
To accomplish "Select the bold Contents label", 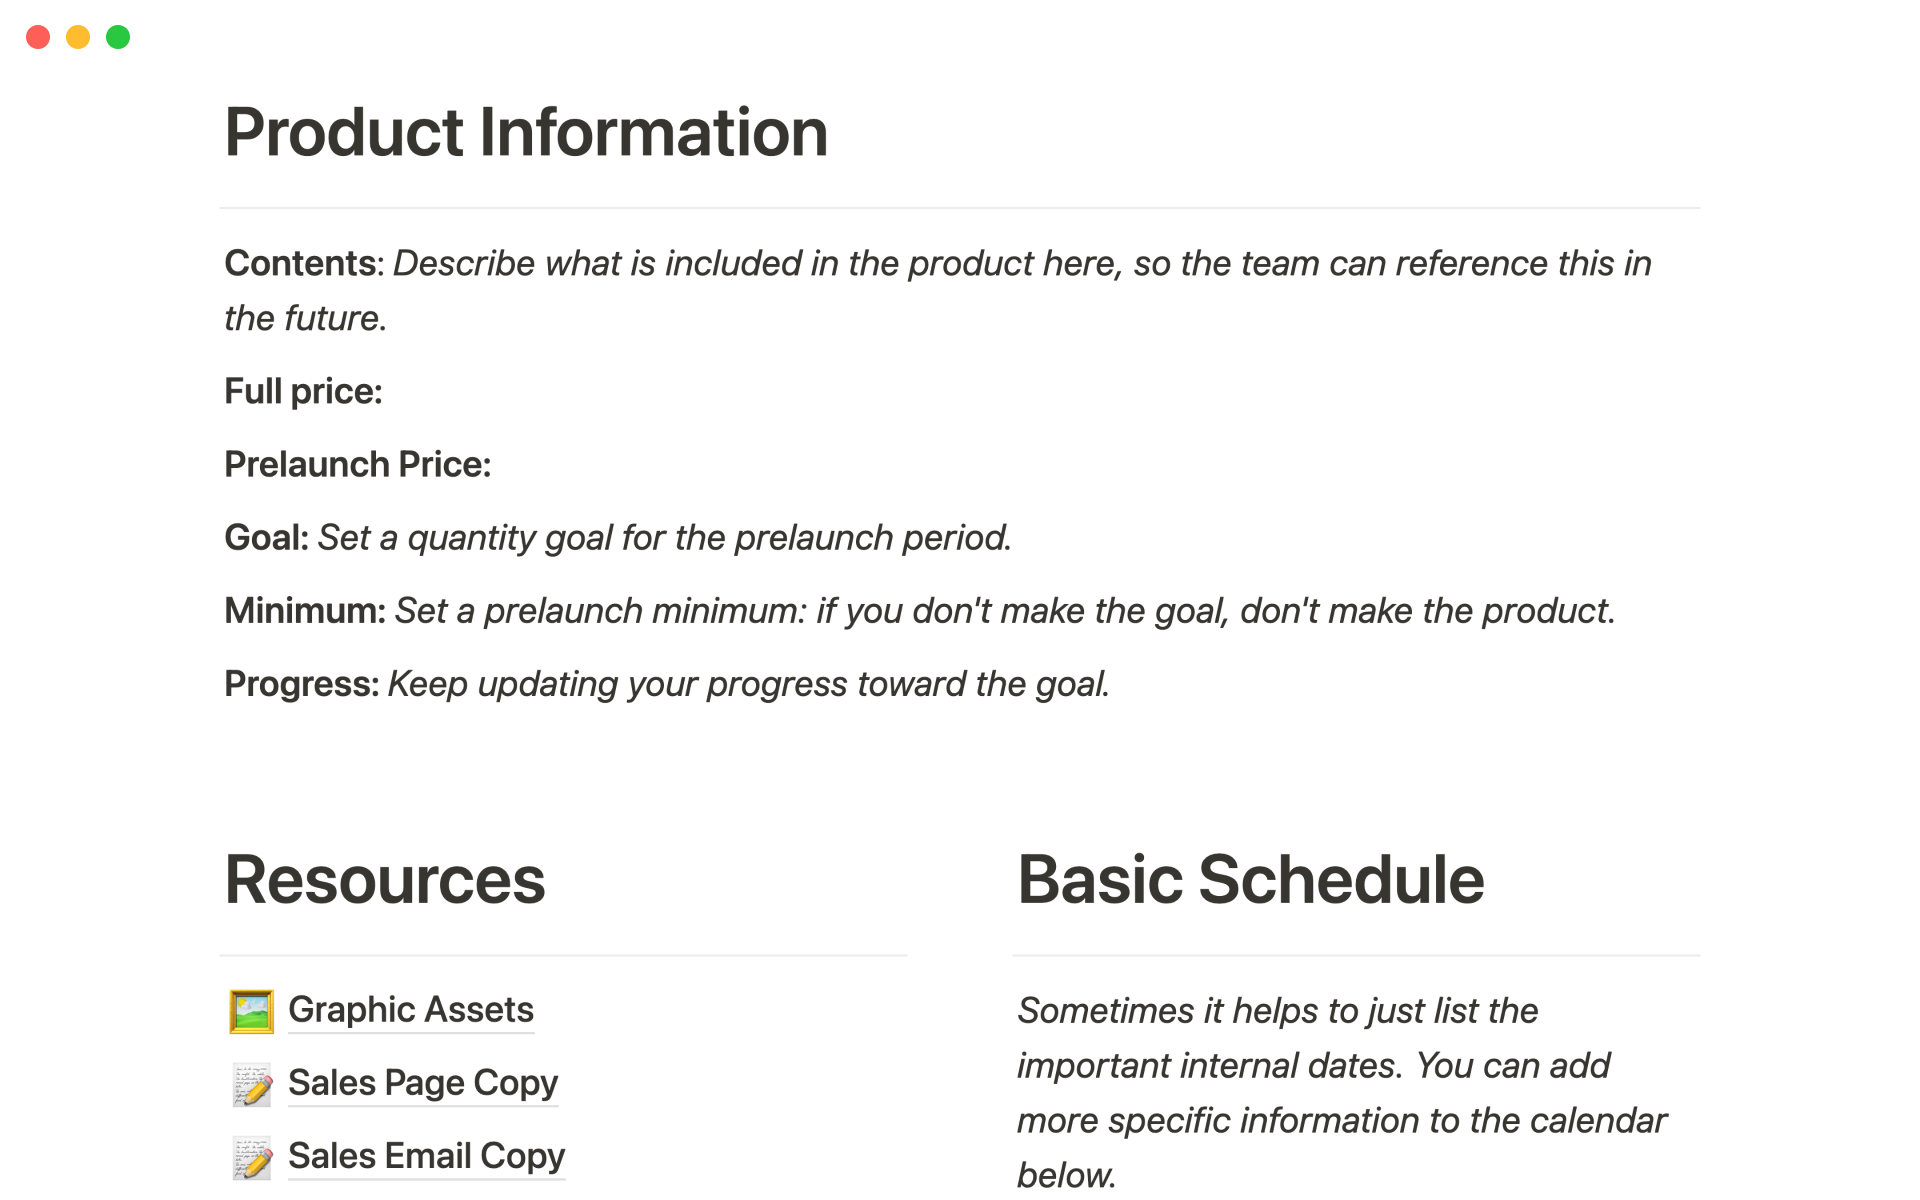I will pyautogui.click(x=300, y=263).
